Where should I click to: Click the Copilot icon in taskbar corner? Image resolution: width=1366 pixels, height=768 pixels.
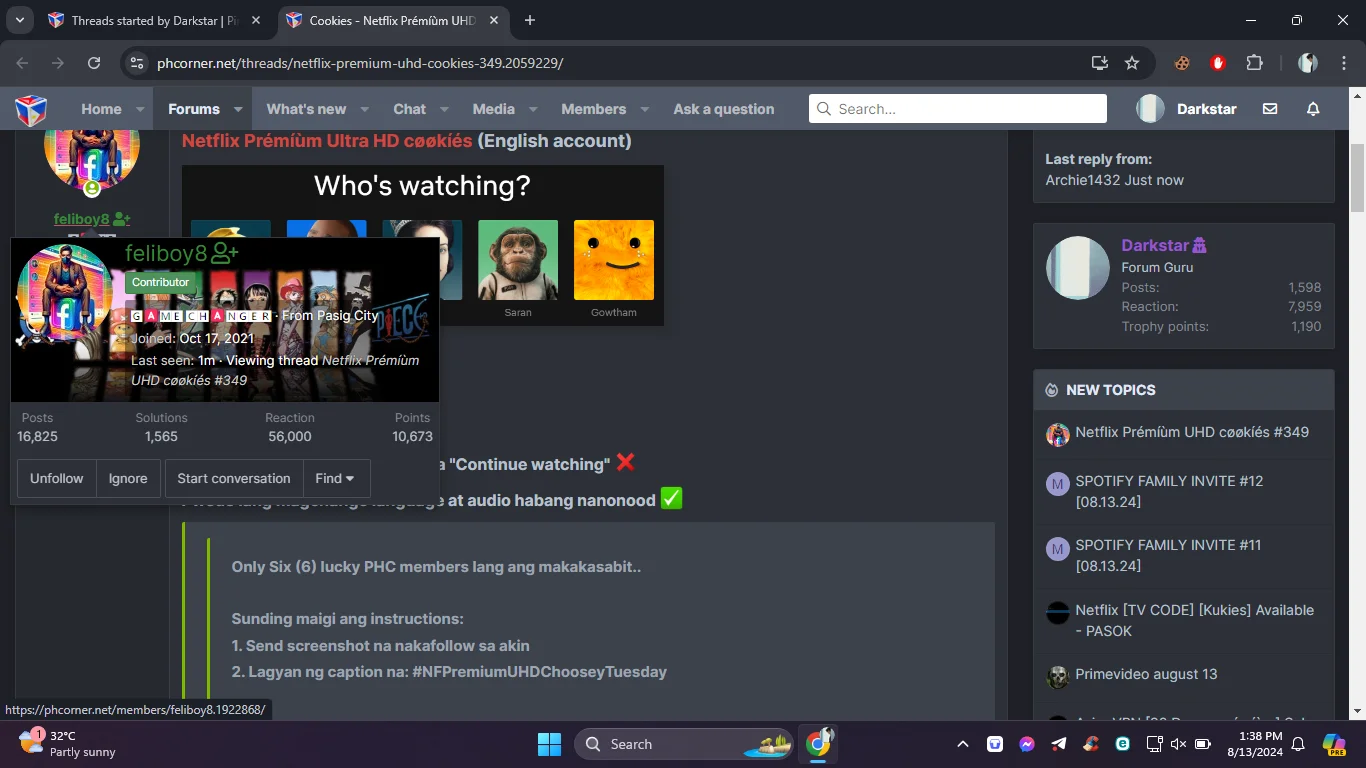coord(1334,744)
